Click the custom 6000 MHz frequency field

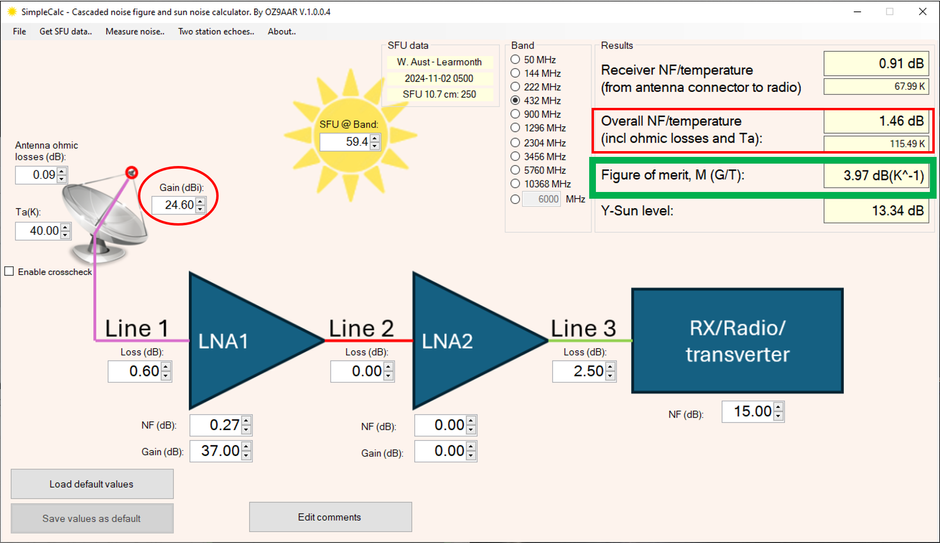click(541, 199)
